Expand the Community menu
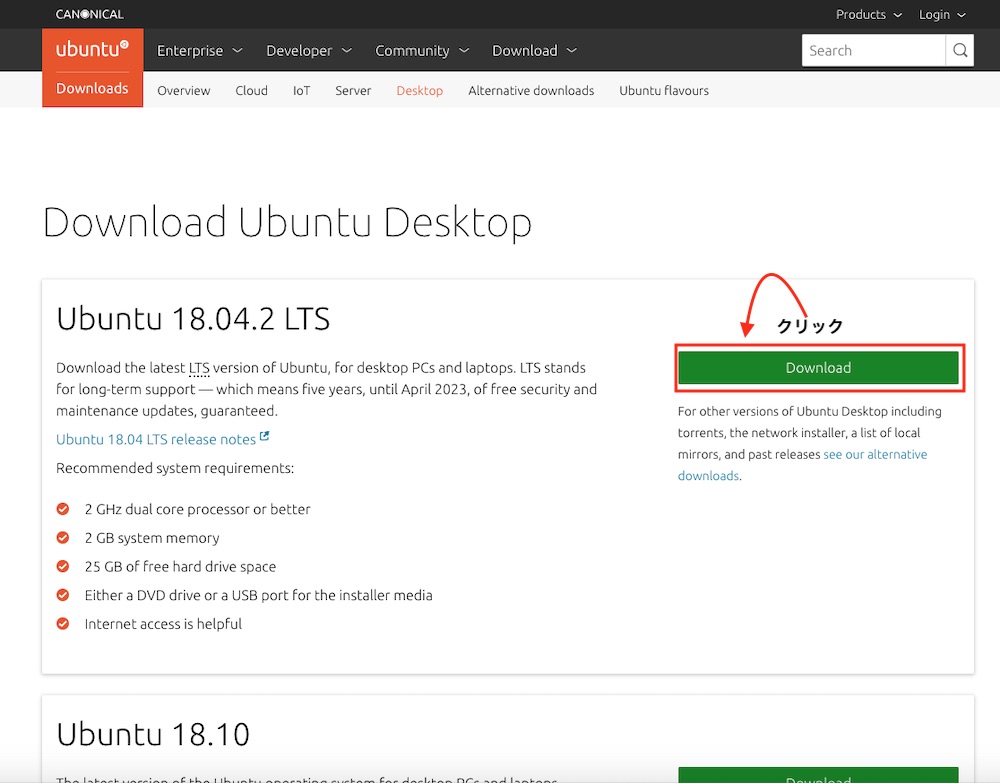The height and width of the screenshot is (783, 1000). pyautogui.click(x=422, y=50)
